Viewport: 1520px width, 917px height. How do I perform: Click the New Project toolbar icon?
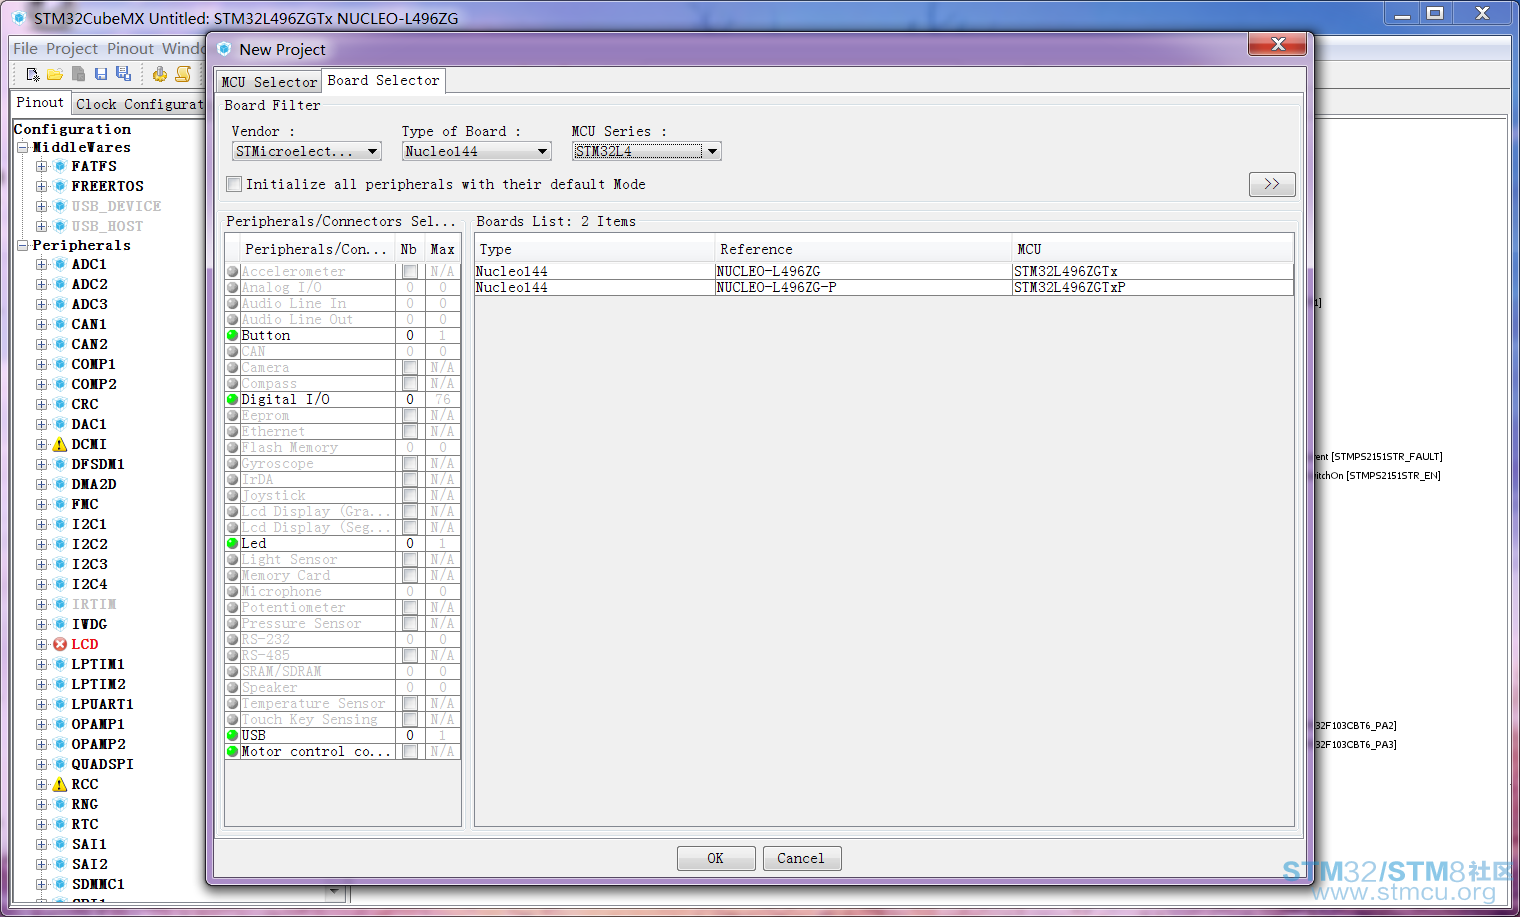coord(33,74)
